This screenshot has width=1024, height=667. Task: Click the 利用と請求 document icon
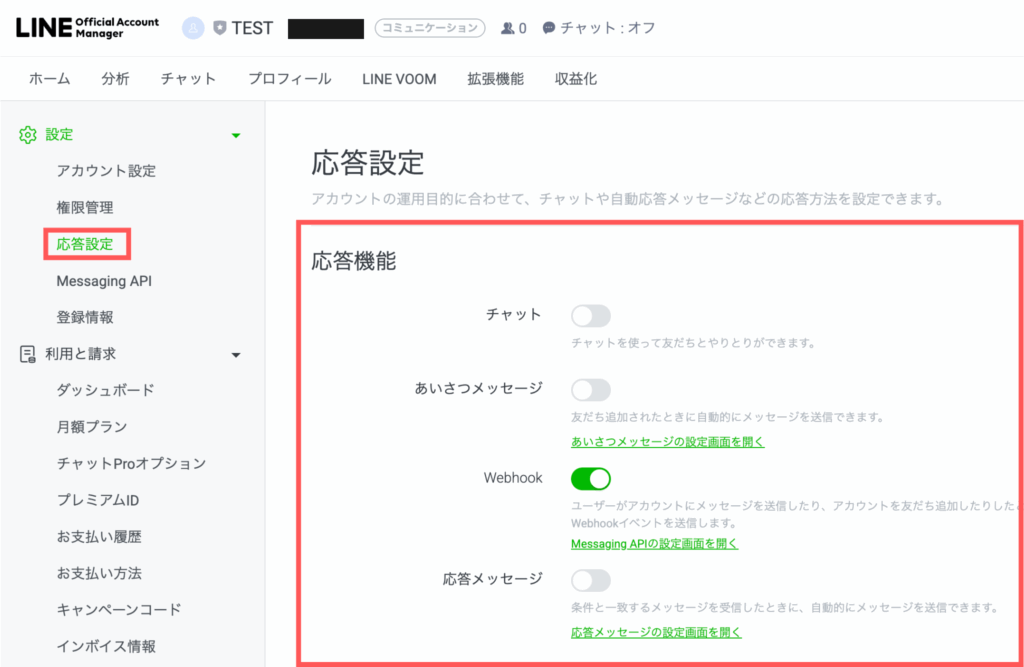[x=28, y=354]
